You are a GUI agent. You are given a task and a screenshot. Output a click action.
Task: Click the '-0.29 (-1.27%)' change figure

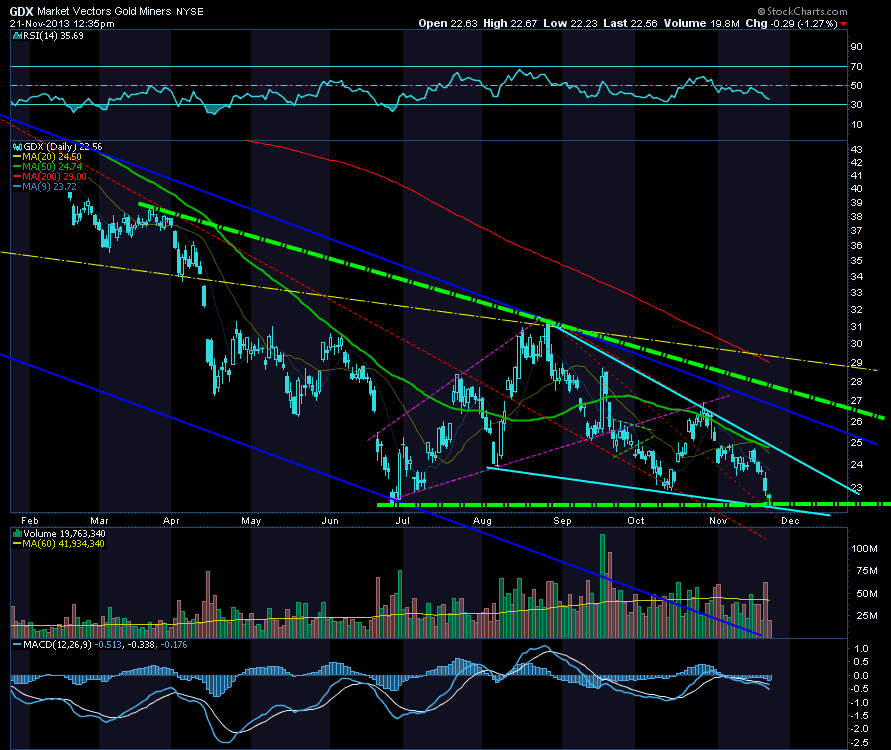pos(803,23)
